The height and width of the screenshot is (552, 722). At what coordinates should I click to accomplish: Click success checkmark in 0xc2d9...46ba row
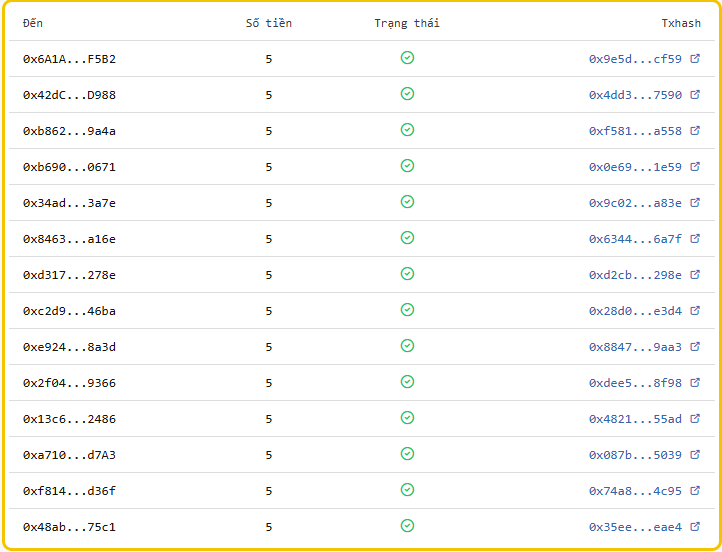(x=407, y=309)
